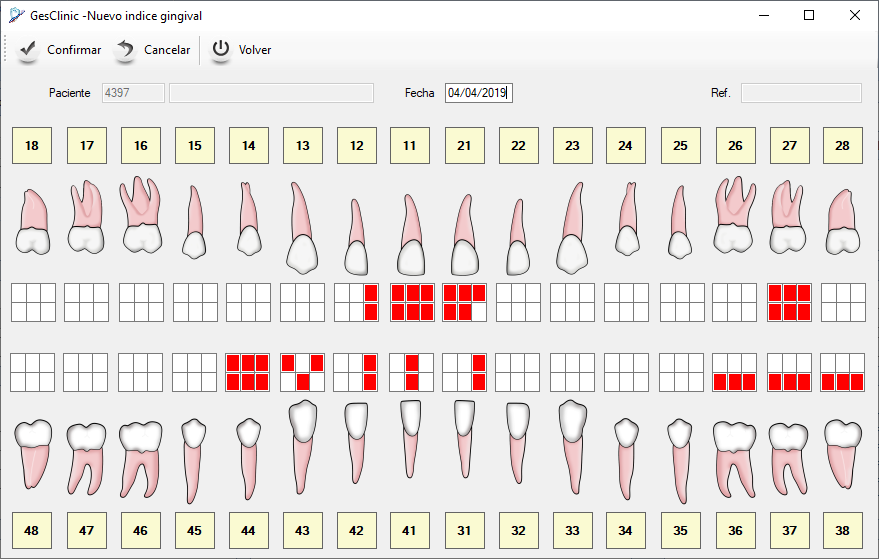
Task: Click the Ref. input field
Action: pos(801,93)
